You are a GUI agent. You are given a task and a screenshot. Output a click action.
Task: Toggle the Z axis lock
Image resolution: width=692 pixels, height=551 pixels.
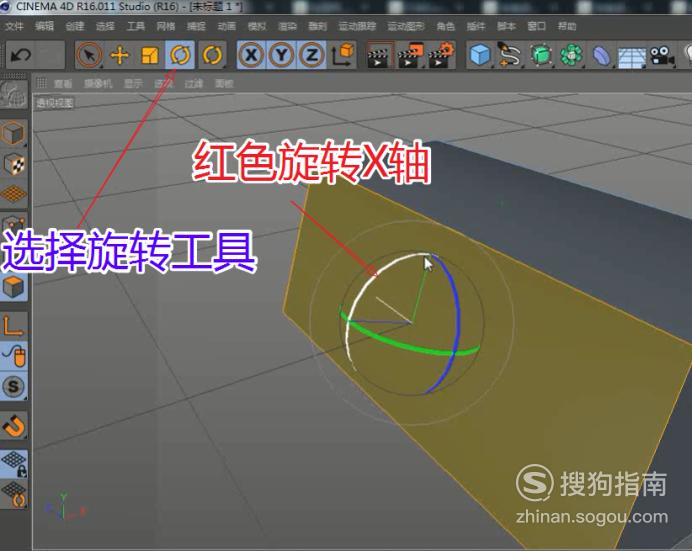tap(312, 55)
